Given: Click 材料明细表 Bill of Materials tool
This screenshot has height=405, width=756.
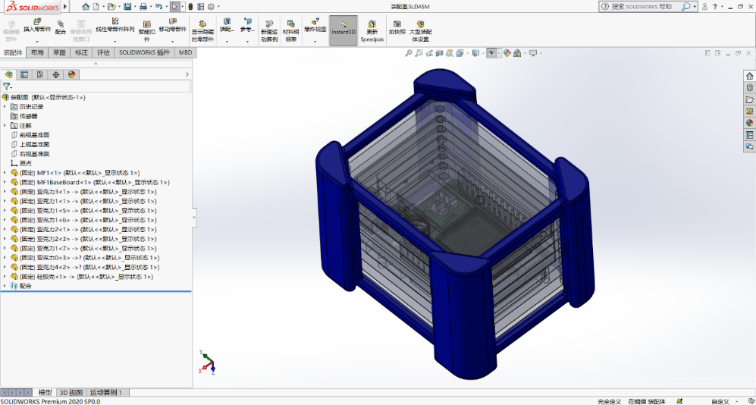Looking at the screenshot, I should (x=291, y=31).
